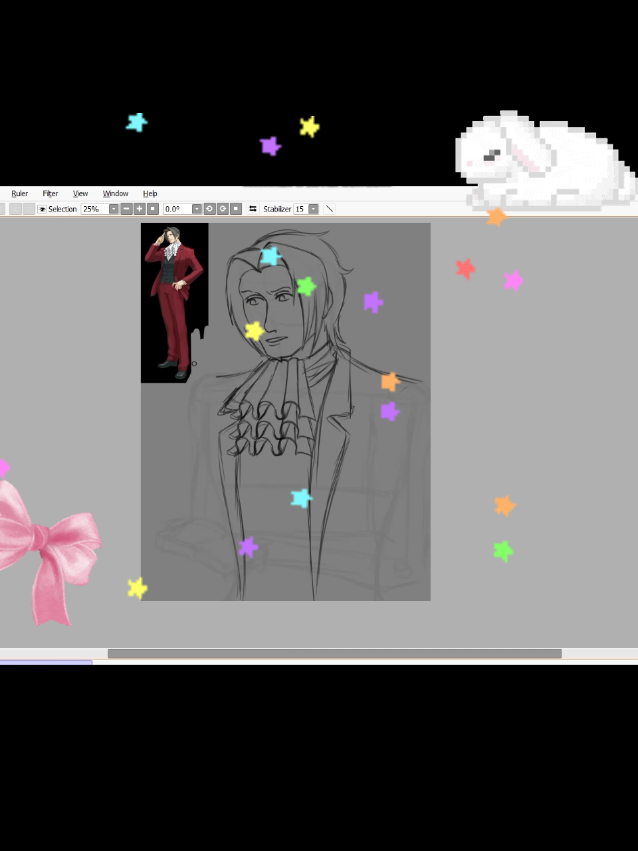Click the 0.0° rotation angle field
The height and width of the screenshot is (851, 638).
tap(178, 209)
